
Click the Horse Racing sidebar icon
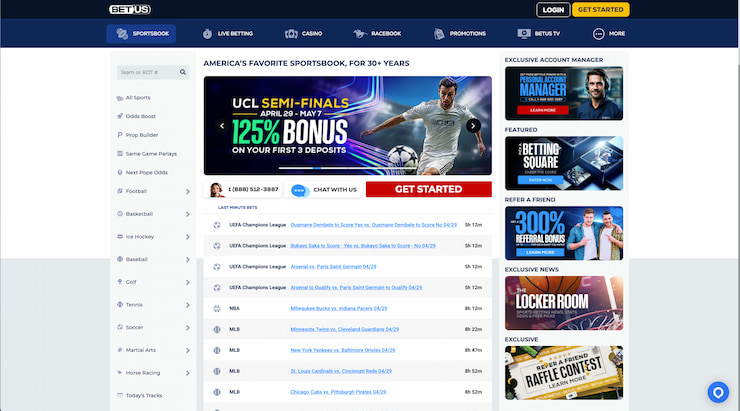(x=120, y=372)
